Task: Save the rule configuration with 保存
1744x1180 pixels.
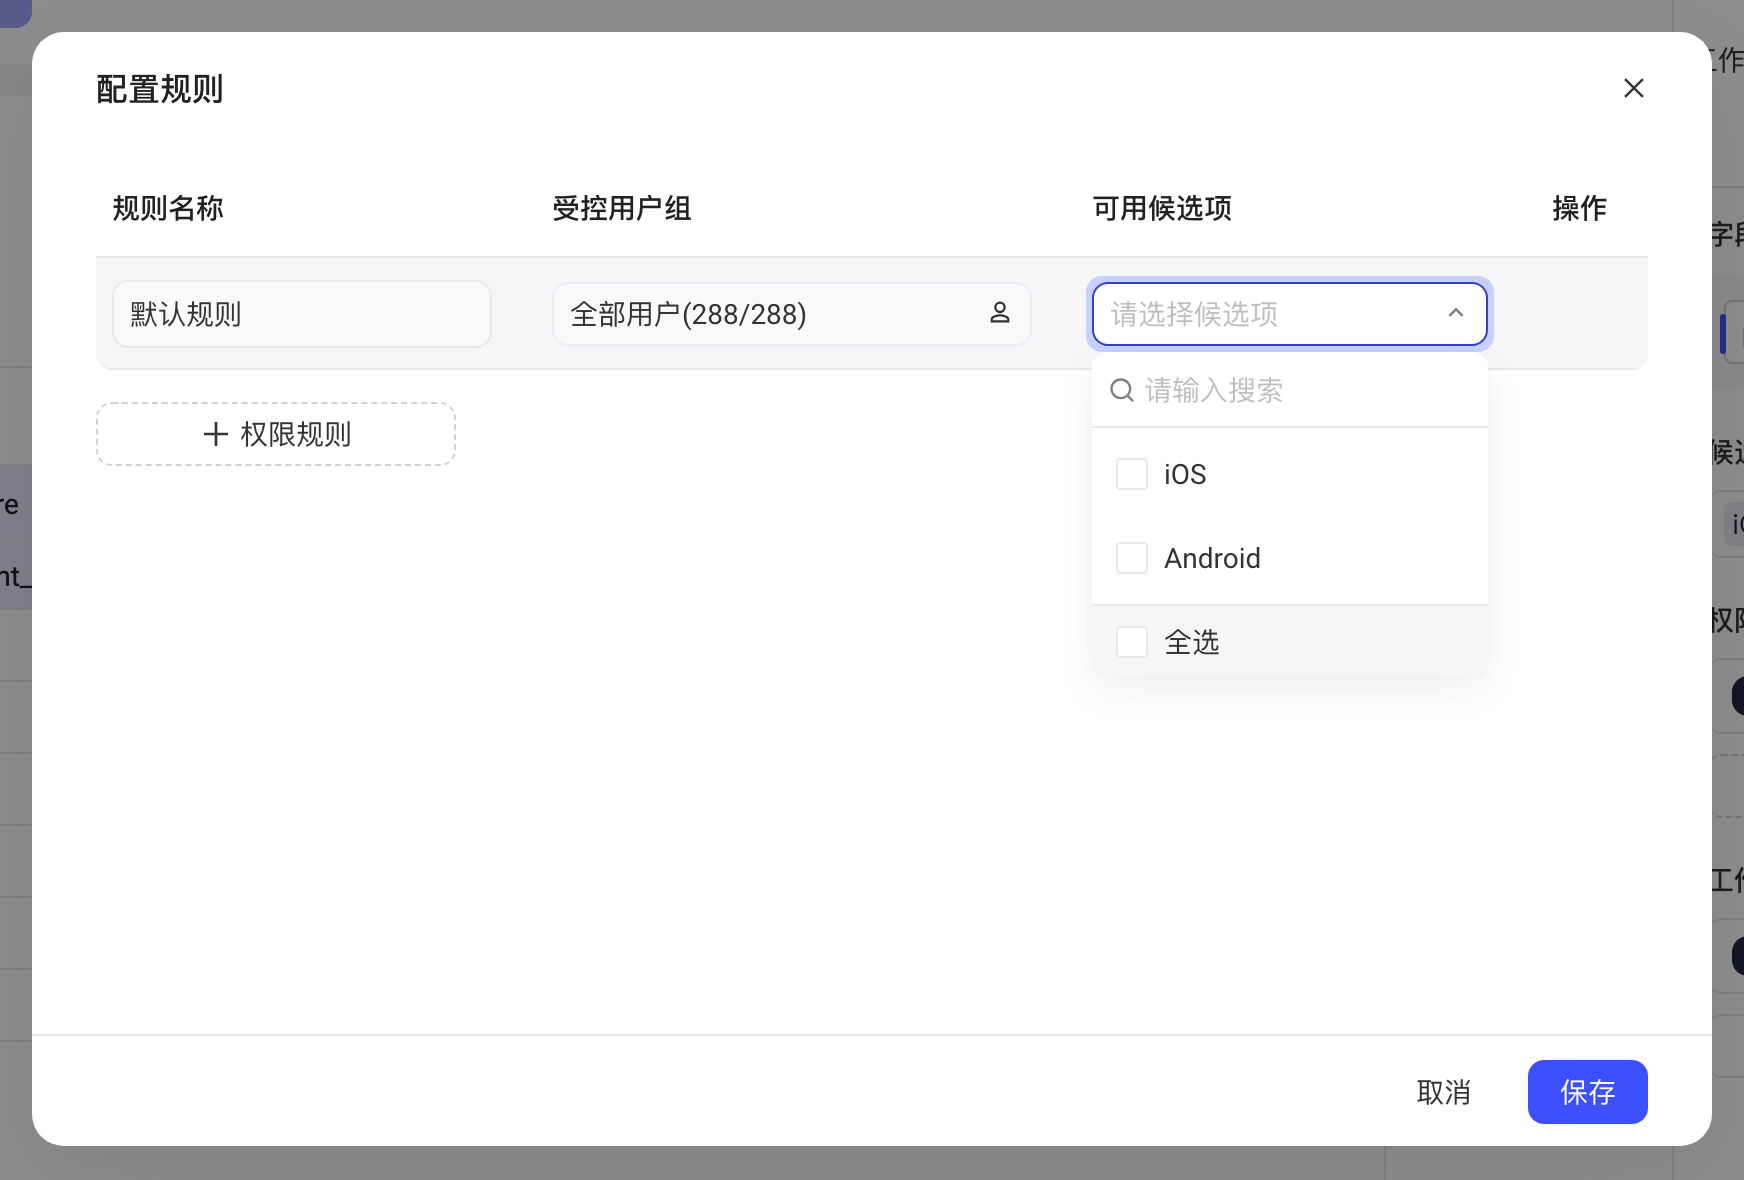Action: tap(1588, 1092)
